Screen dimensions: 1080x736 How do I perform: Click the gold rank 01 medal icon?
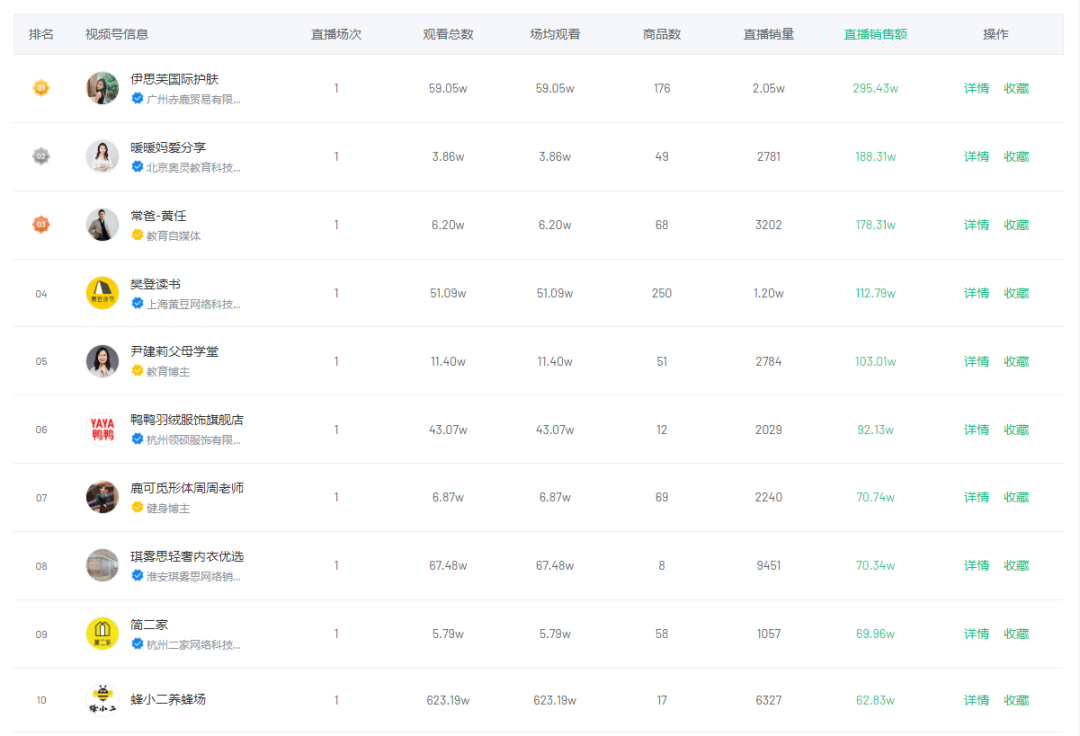point(41,88)
